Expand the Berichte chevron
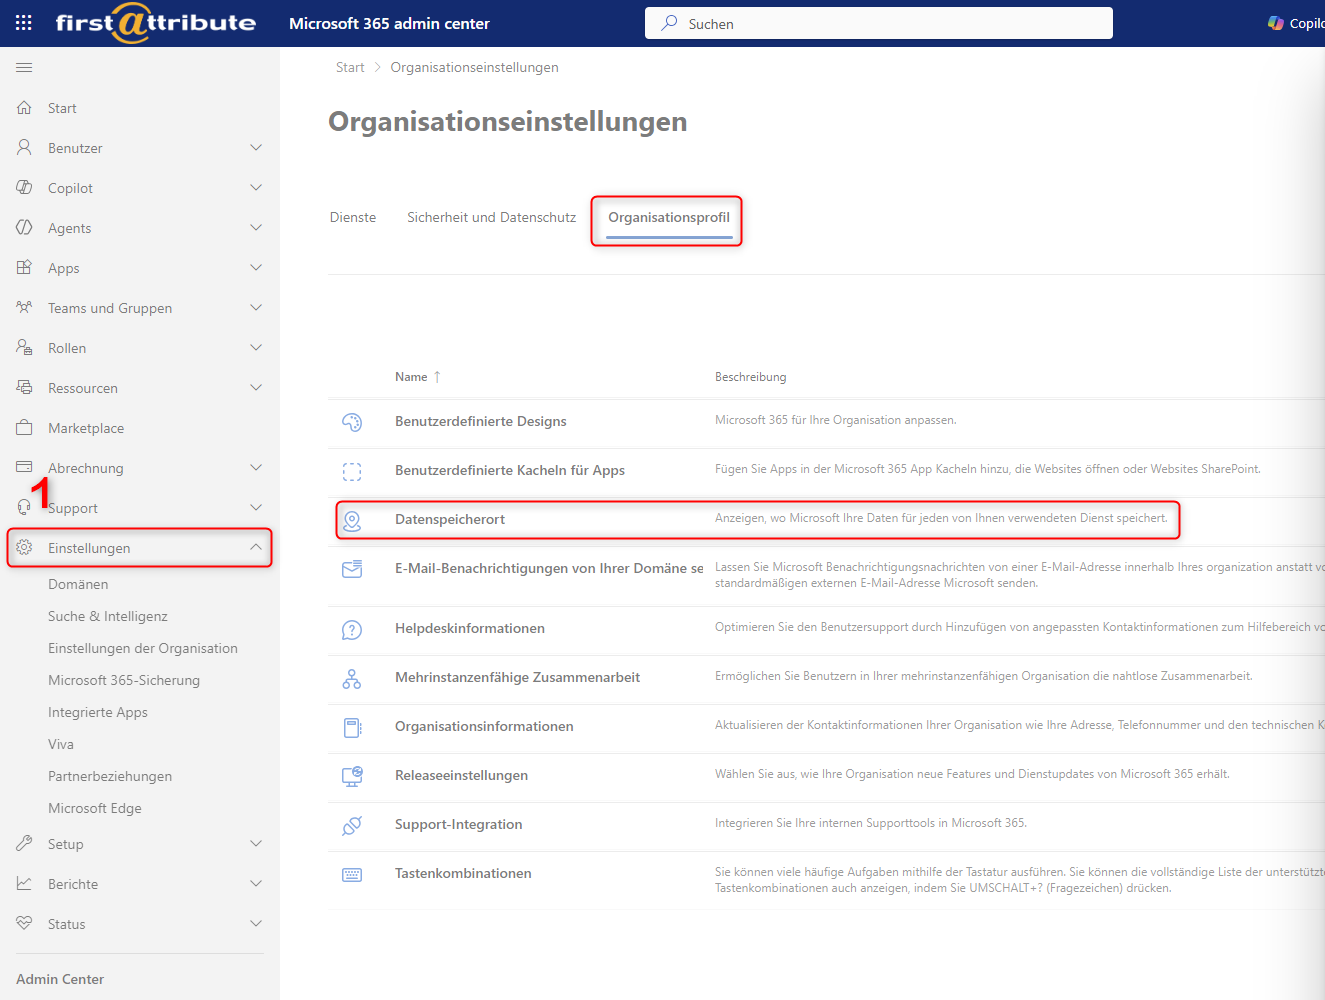 point(256,883)
